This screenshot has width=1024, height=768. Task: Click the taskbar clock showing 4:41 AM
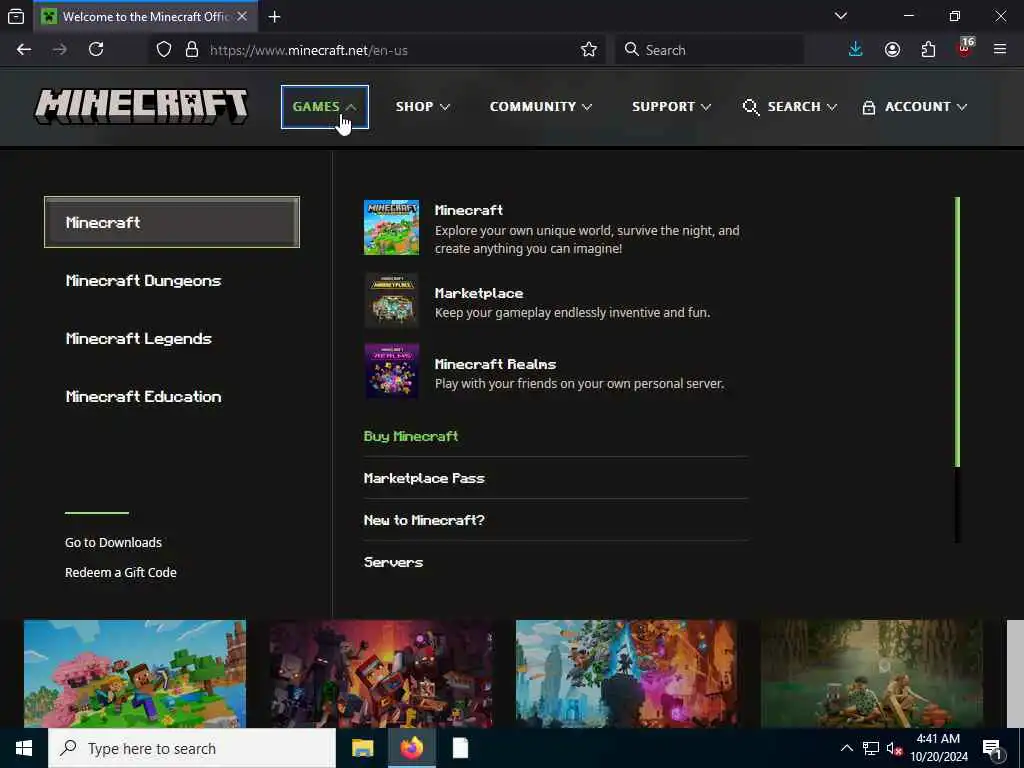(x=938, y=748)
